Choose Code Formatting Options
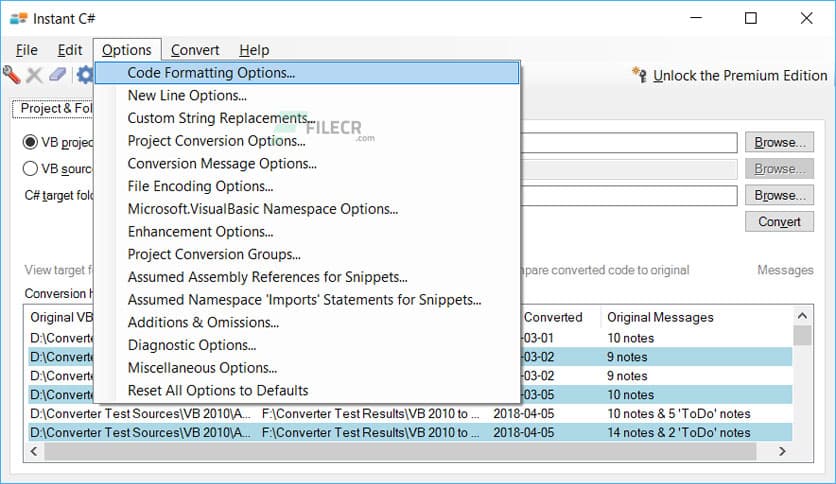 tap(307, 72)
